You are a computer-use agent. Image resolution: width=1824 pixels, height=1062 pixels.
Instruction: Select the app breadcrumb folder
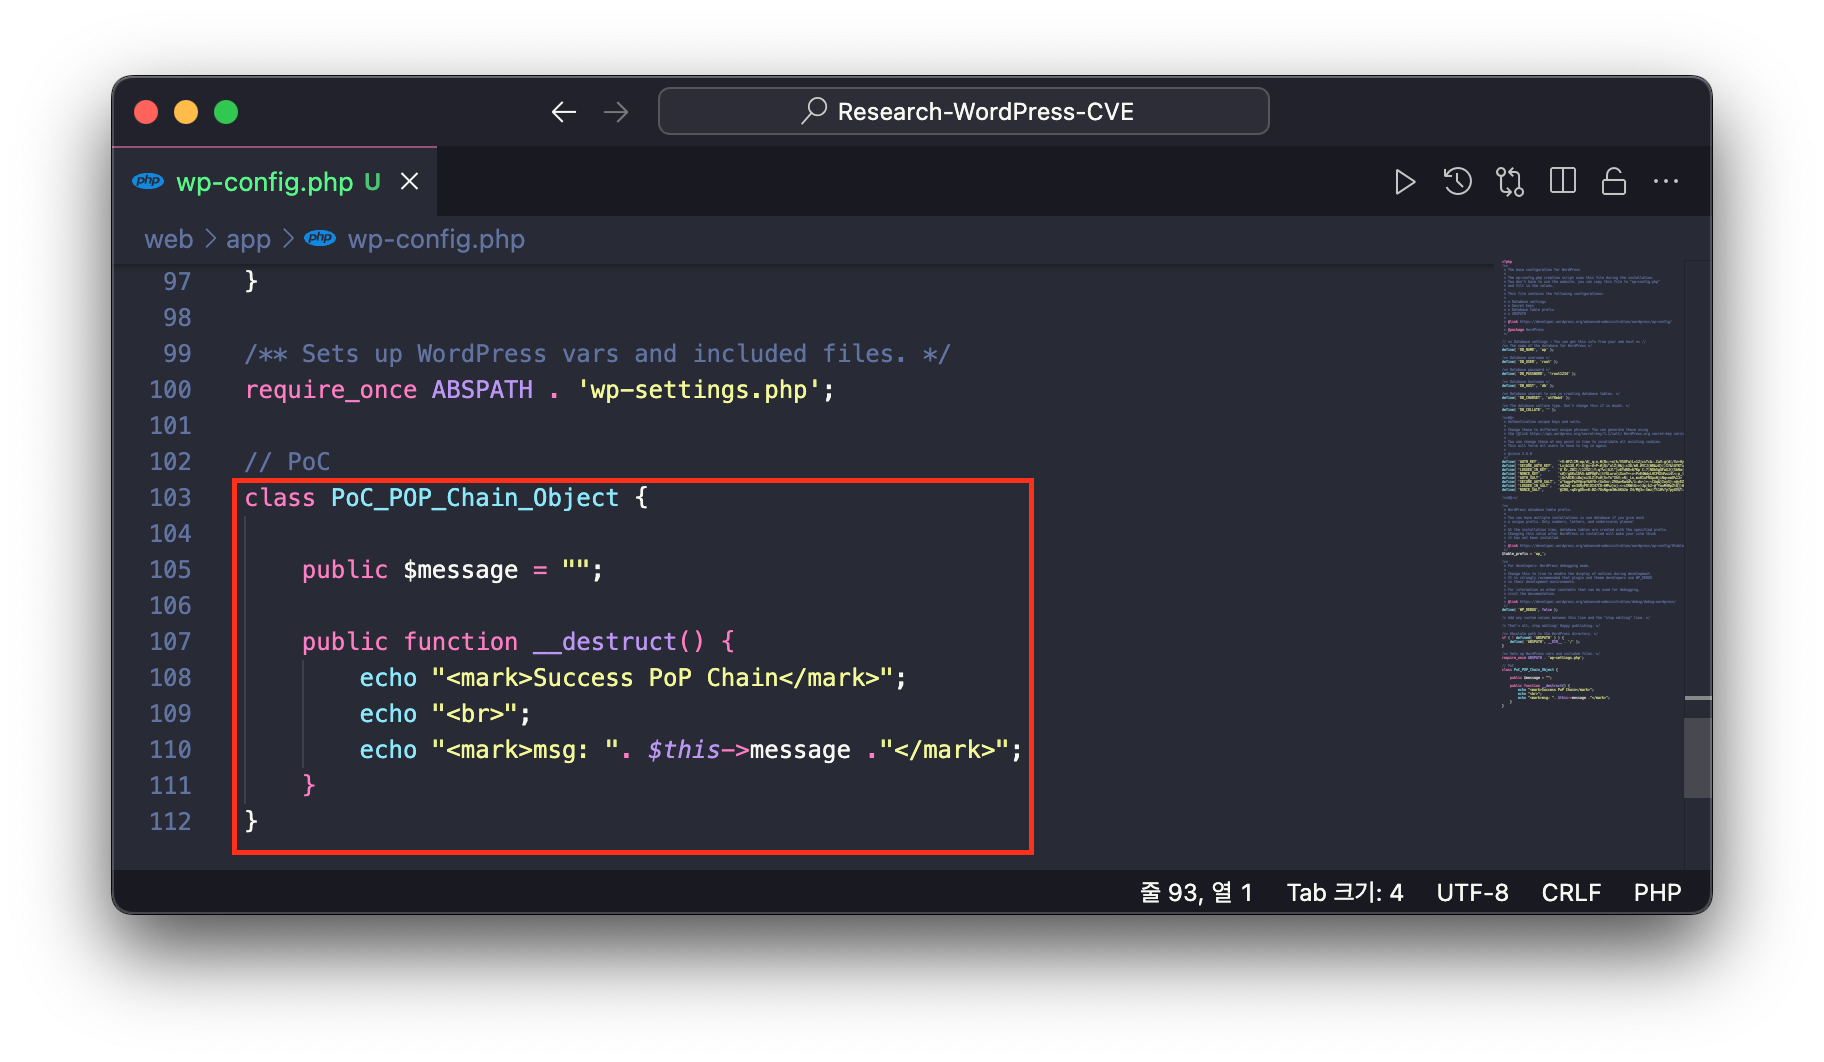coord(248,240)
